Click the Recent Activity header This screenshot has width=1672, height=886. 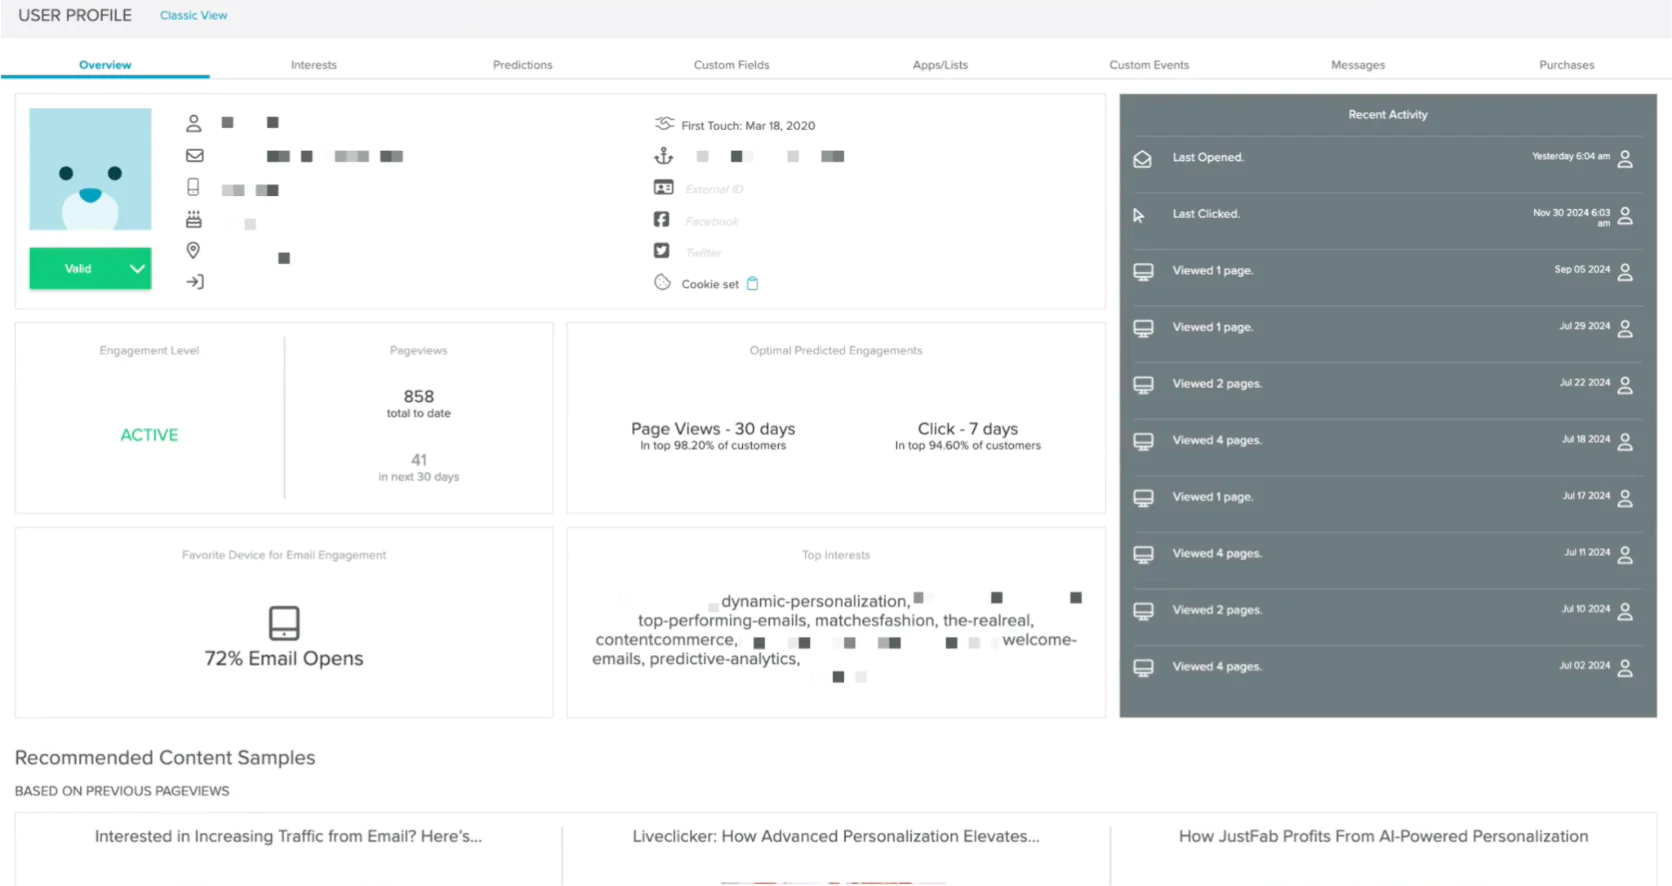pyautogui.click(x=1388, y=114)
